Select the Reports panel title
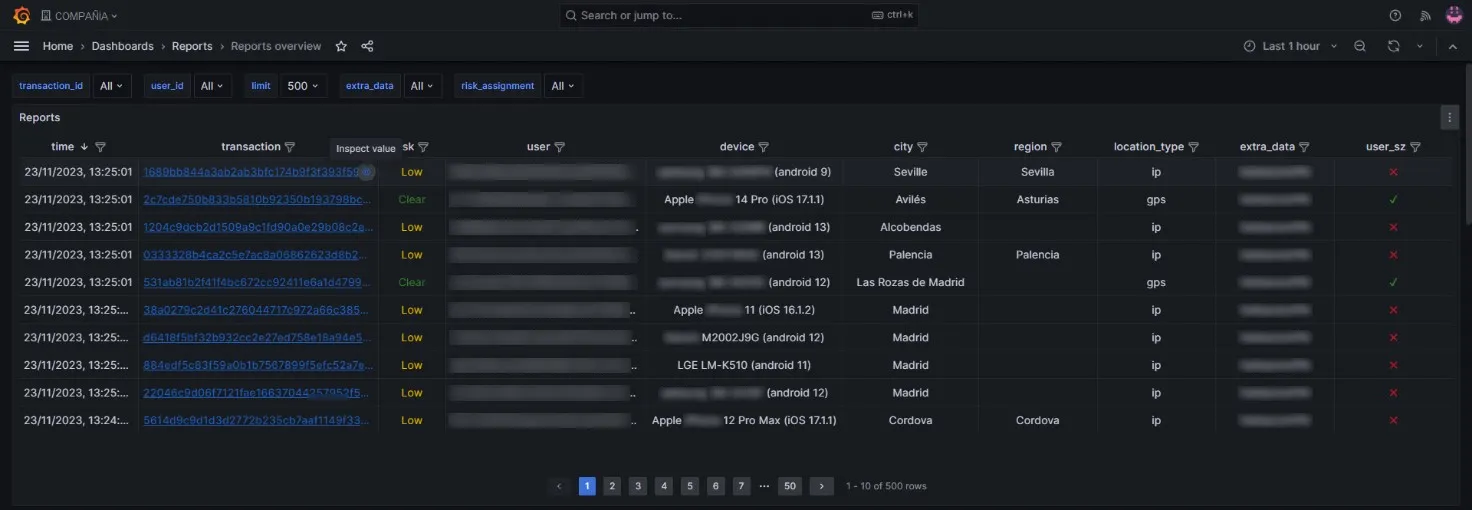Screen dimensions: 1472x510 pos(40,117)
